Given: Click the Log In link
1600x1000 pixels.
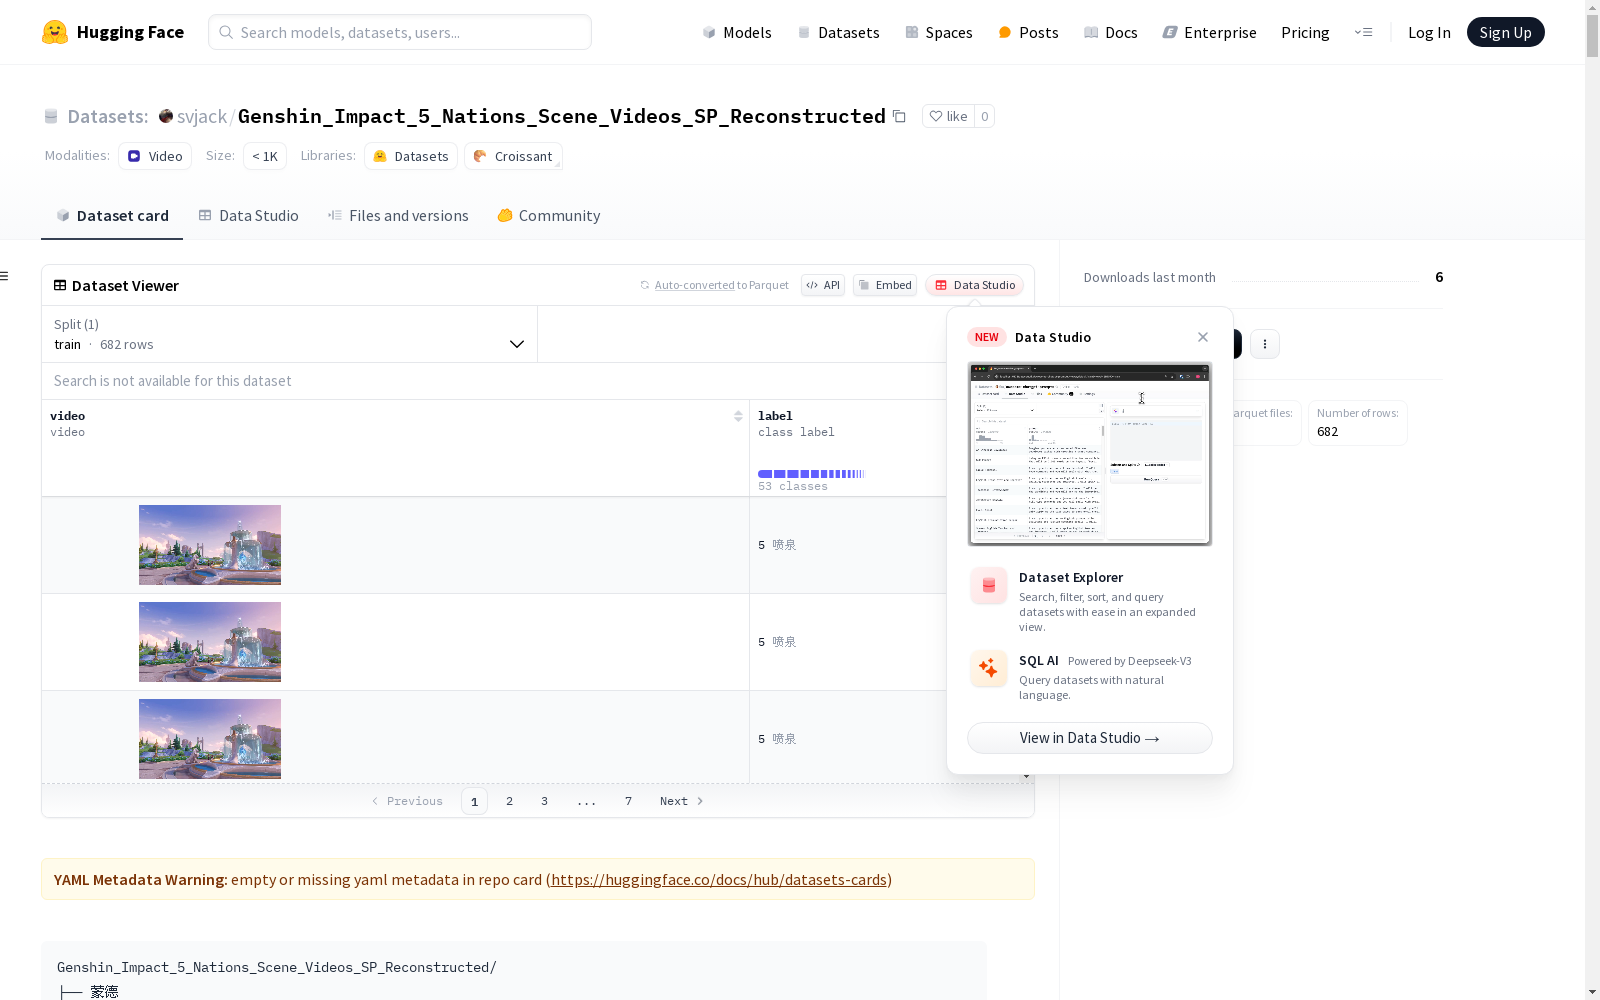Looking at the screenshot, I should click(1429, 32).
